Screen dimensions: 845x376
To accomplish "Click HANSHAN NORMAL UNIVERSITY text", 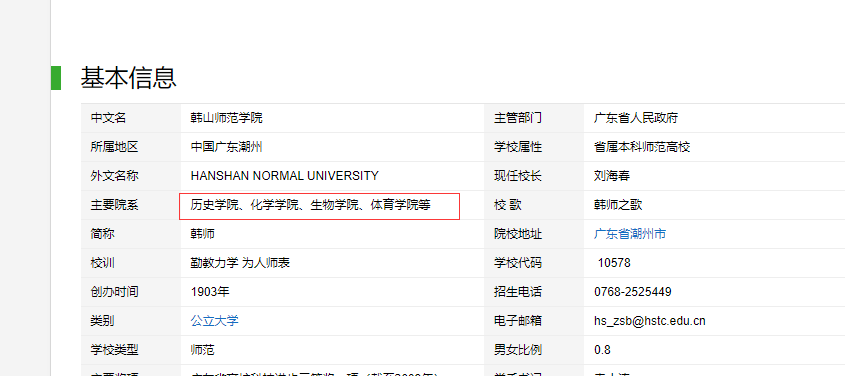I will (x=285, y=176).
